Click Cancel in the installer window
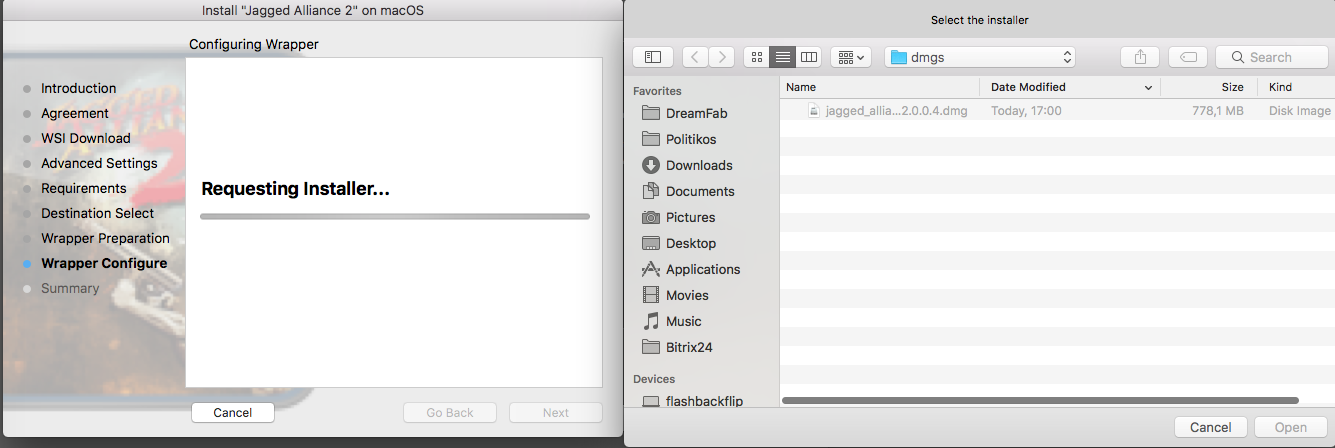This screenshot has height=448, width=1335. [x=232, y=412]
